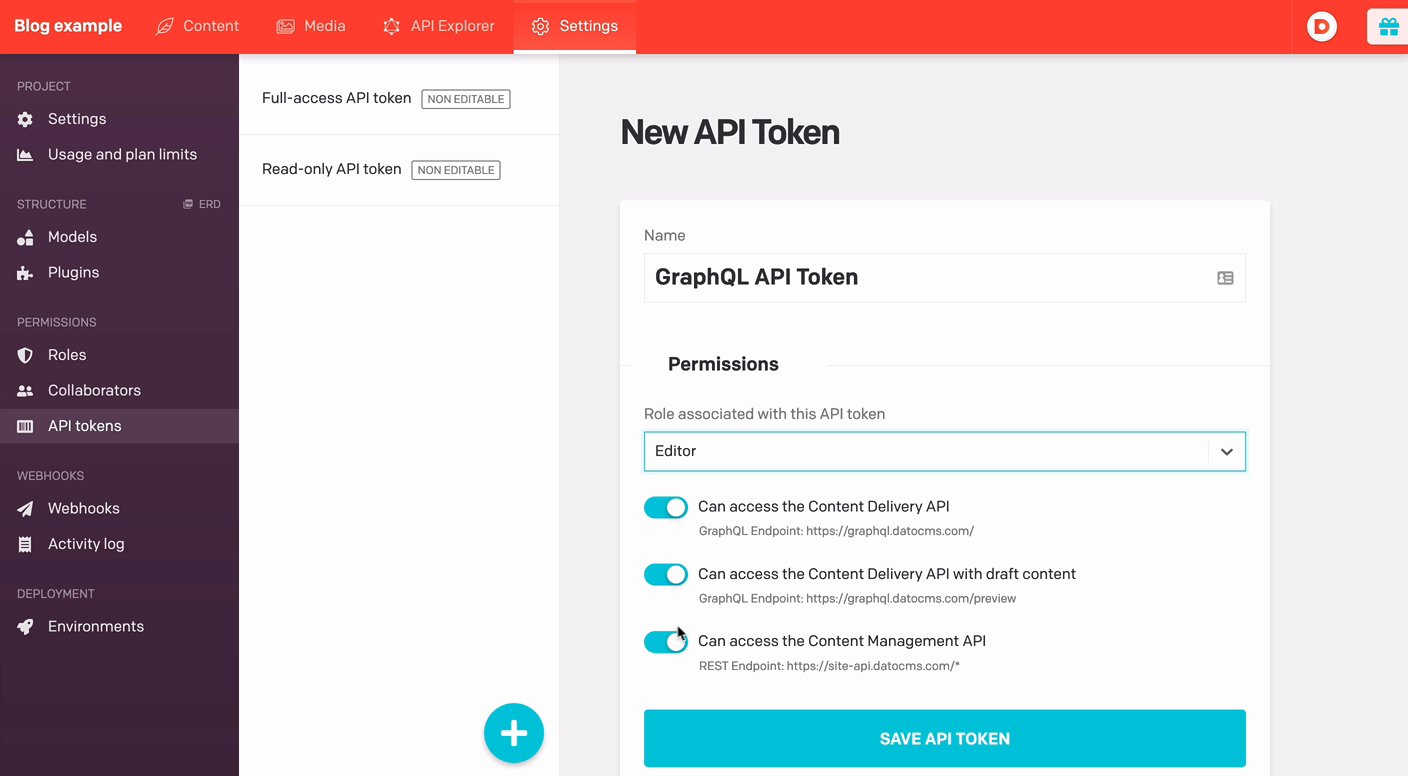1408x776 pixels.
Task: Click the round plus add-token button
Action: click(x=514, y=733)
